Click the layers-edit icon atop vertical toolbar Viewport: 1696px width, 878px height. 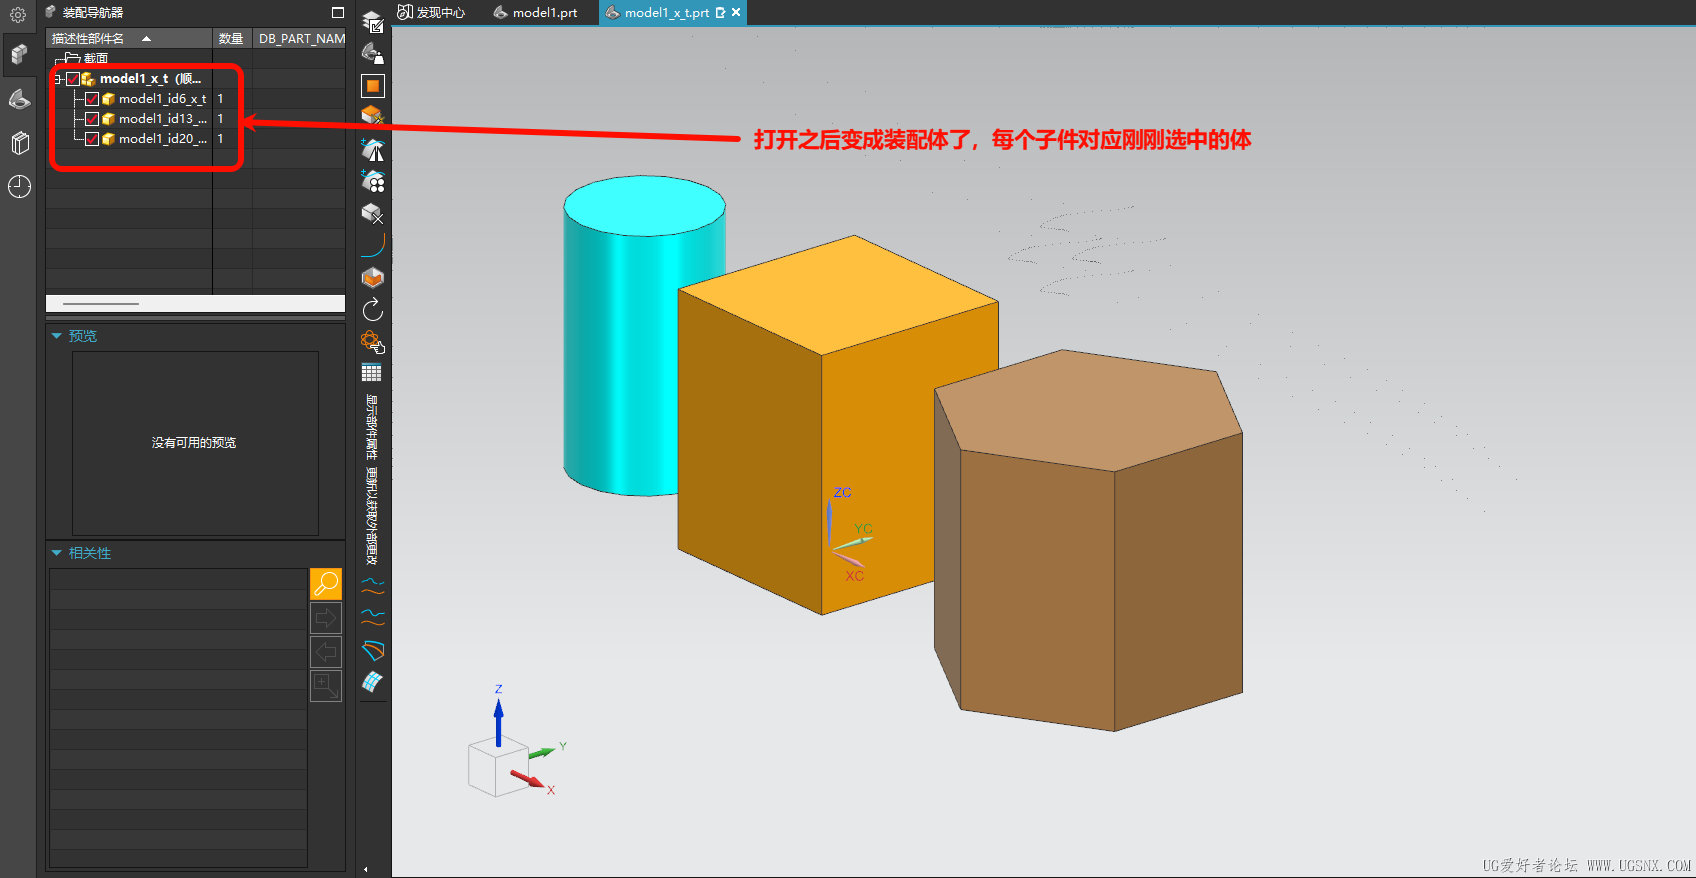(x=373, y=22)
